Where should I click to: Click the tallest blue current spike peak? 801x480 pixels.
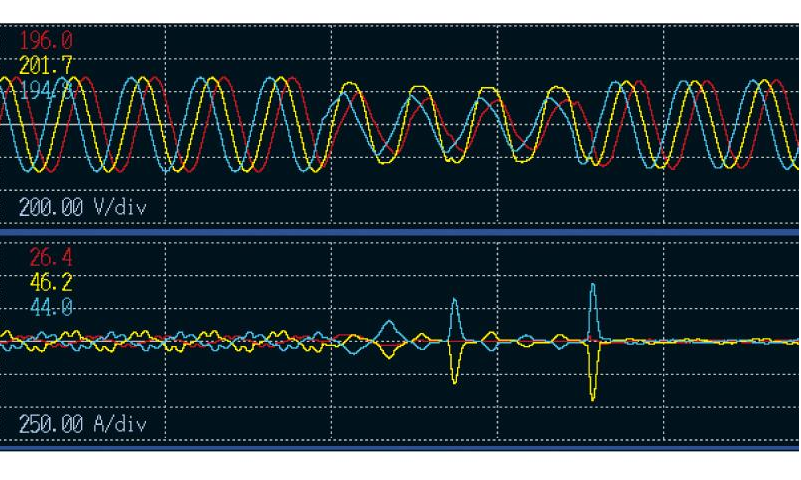(x=593, y=285)
